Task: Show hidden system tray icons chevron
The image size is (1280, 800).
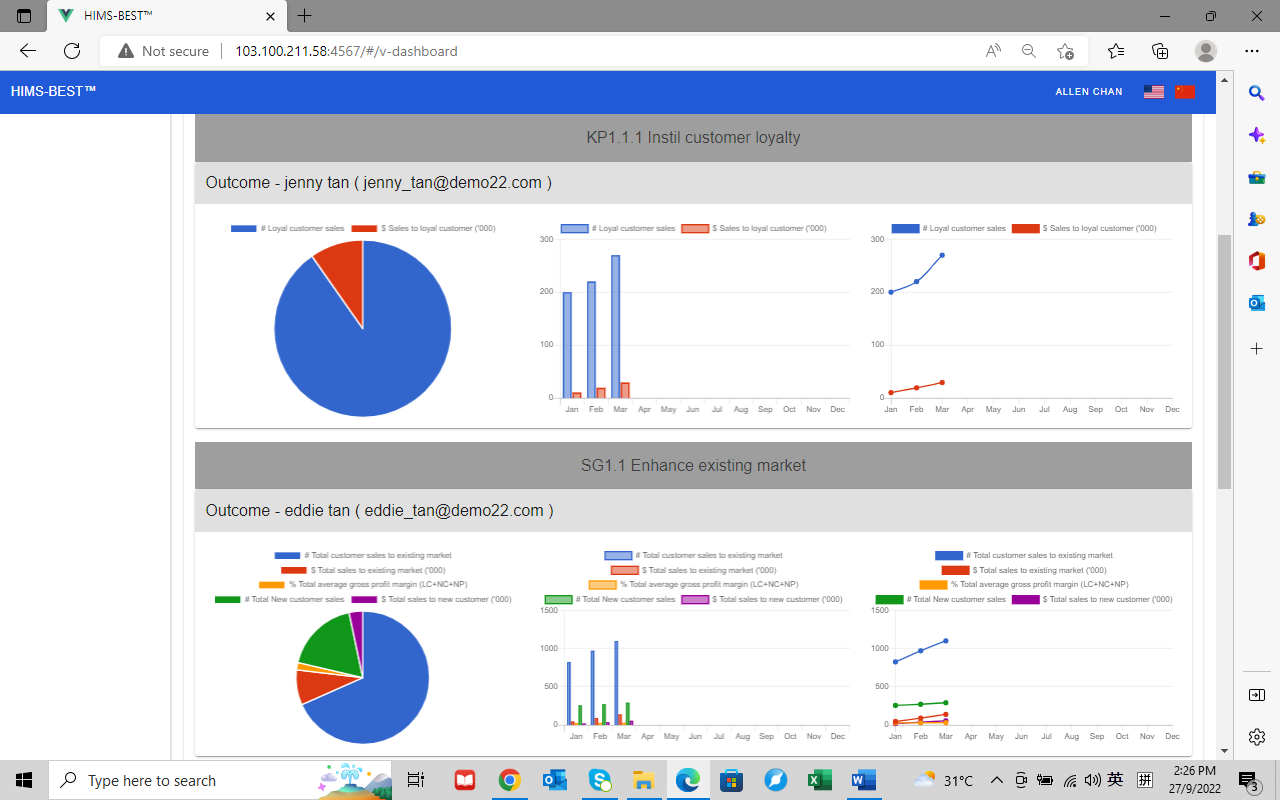Action: click(x=996, y=780)
